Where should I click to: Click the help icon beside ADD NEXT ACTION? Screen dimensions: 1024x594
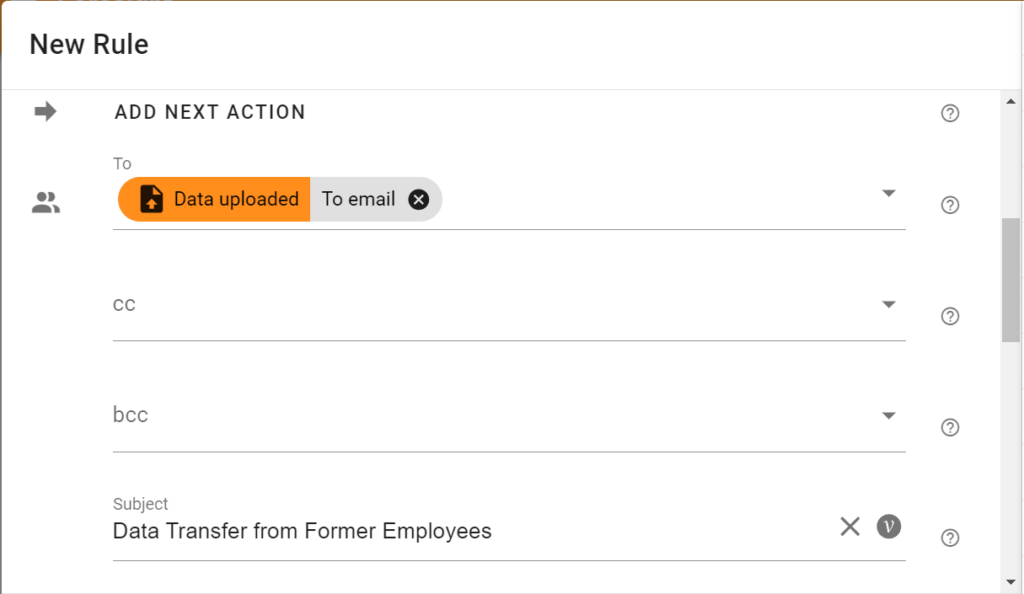click(x=950, y=113)
